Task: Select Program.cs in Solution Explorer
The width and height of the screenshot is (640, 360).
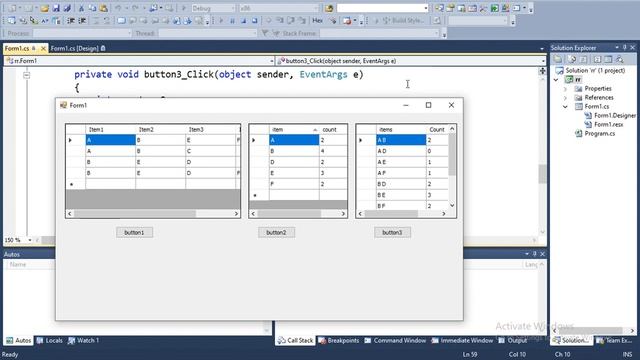Action: coord(599,133)
